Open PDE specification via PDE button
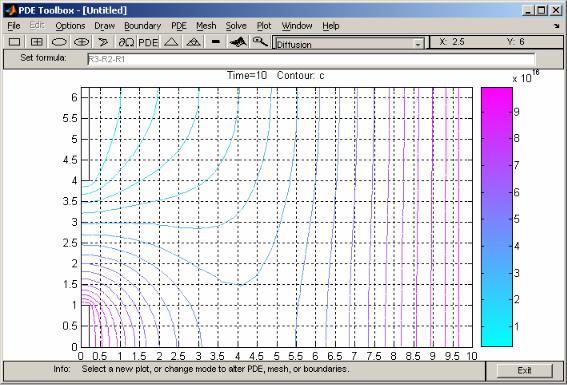Viewport: 567px width, 385px height. coord(148,42)
